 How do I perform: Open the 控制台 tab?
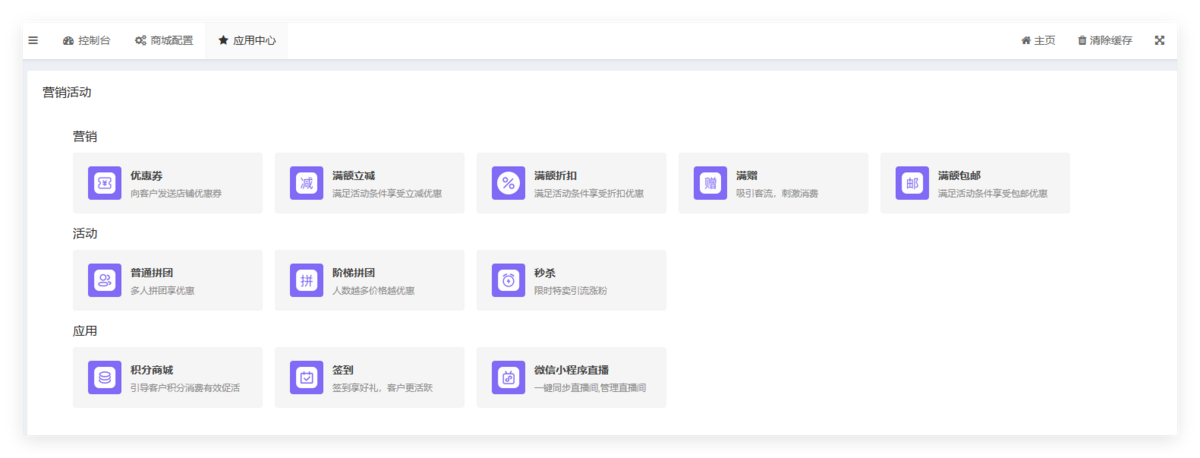(86, 41)
